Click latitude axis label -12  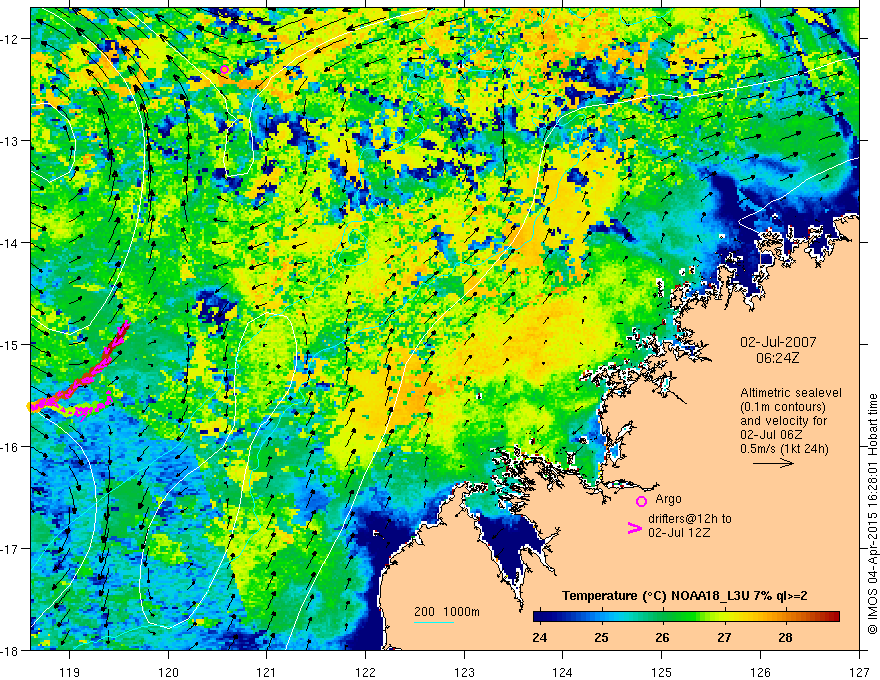10,39
